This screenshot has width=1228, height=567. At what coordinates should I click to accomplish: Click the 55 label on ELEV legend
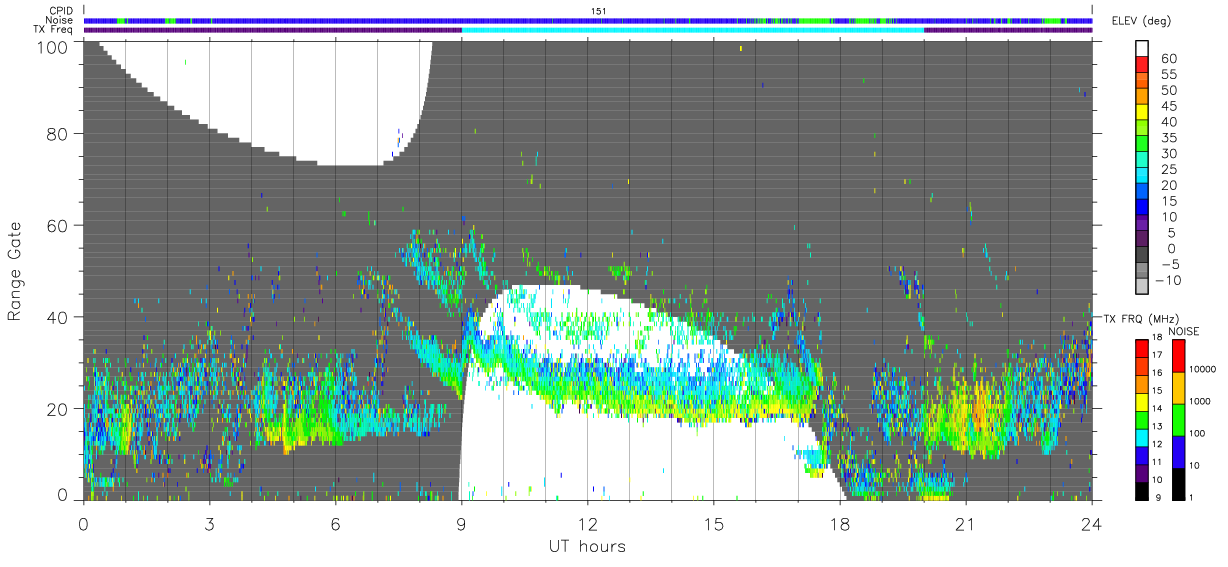click(x=1169, y=74)
